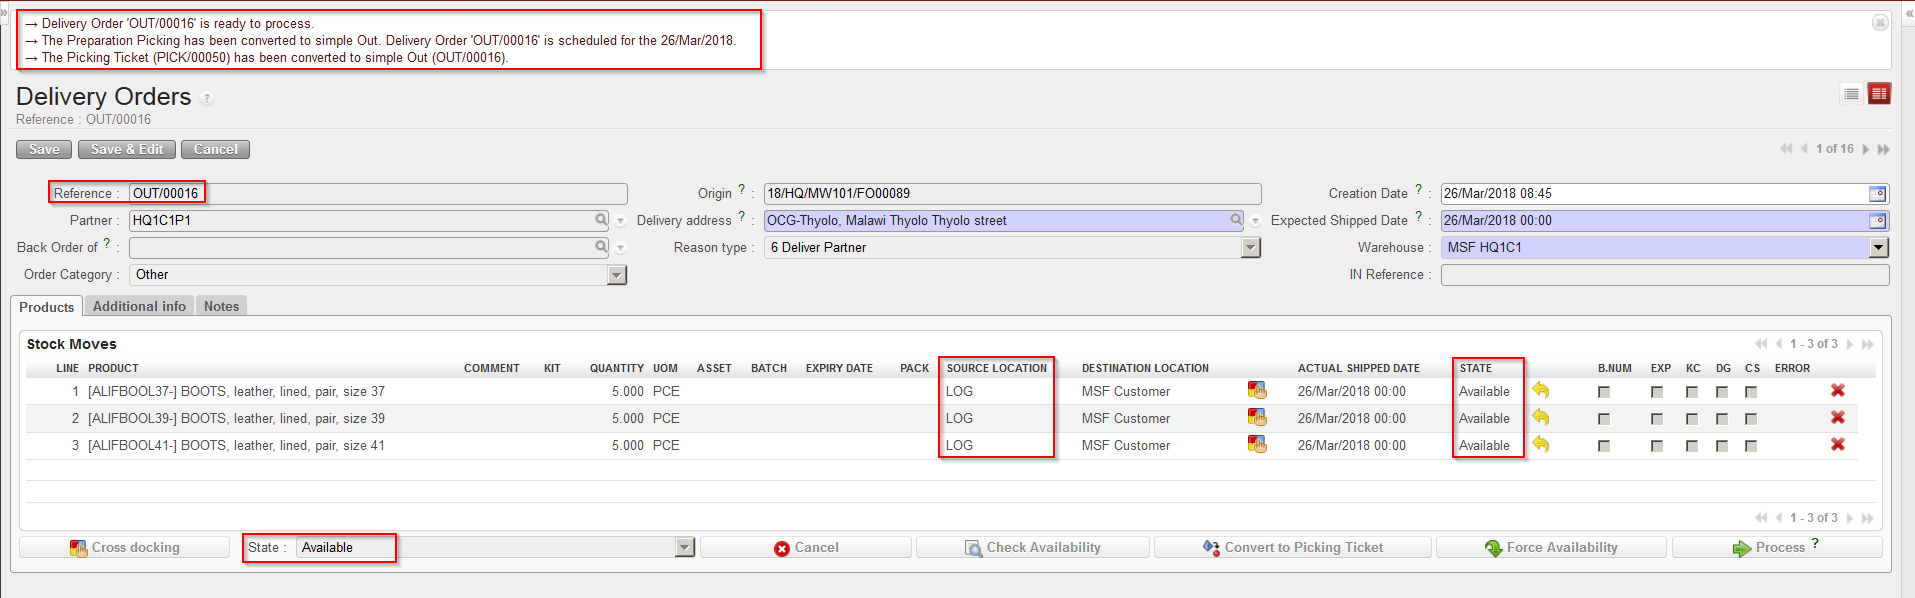
Task: Open the Reason type dropdown
Action: [x=1250, y=248]
